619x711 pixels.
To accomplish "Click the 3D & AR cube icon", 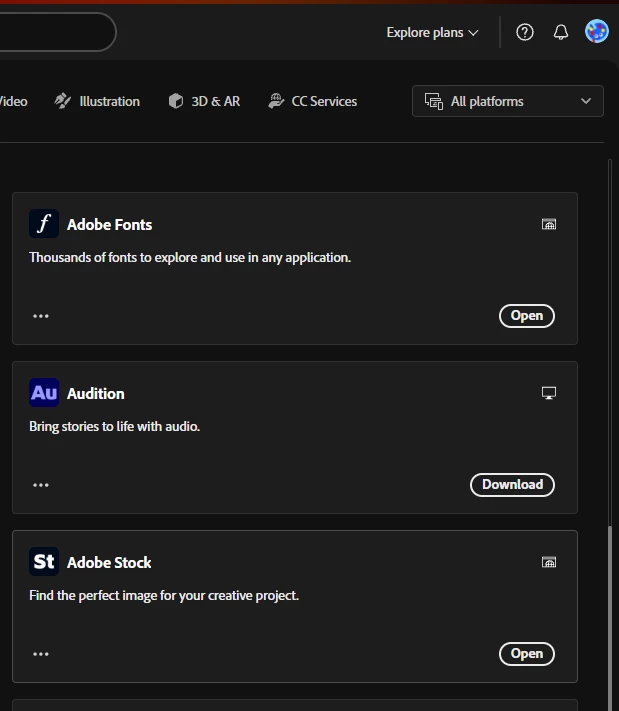I will [x=176, y=101].
